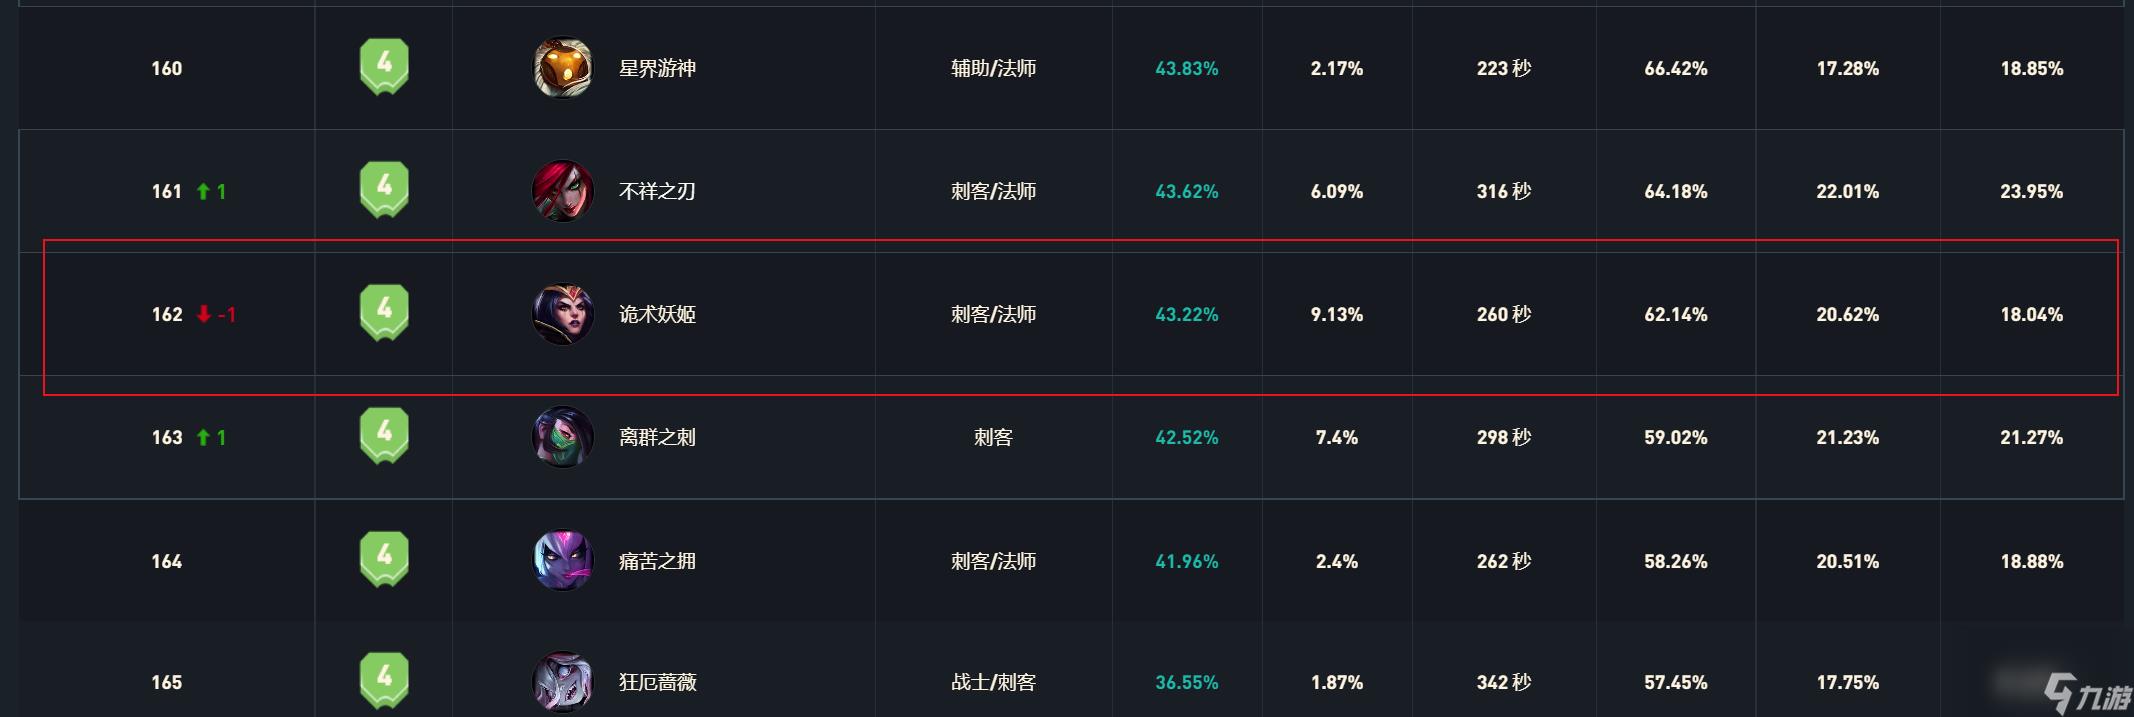The height and width of the screenshot is (717, 2134).
Task: Select the tier 4 badge in row 162
Action: [x=384, y=313]
